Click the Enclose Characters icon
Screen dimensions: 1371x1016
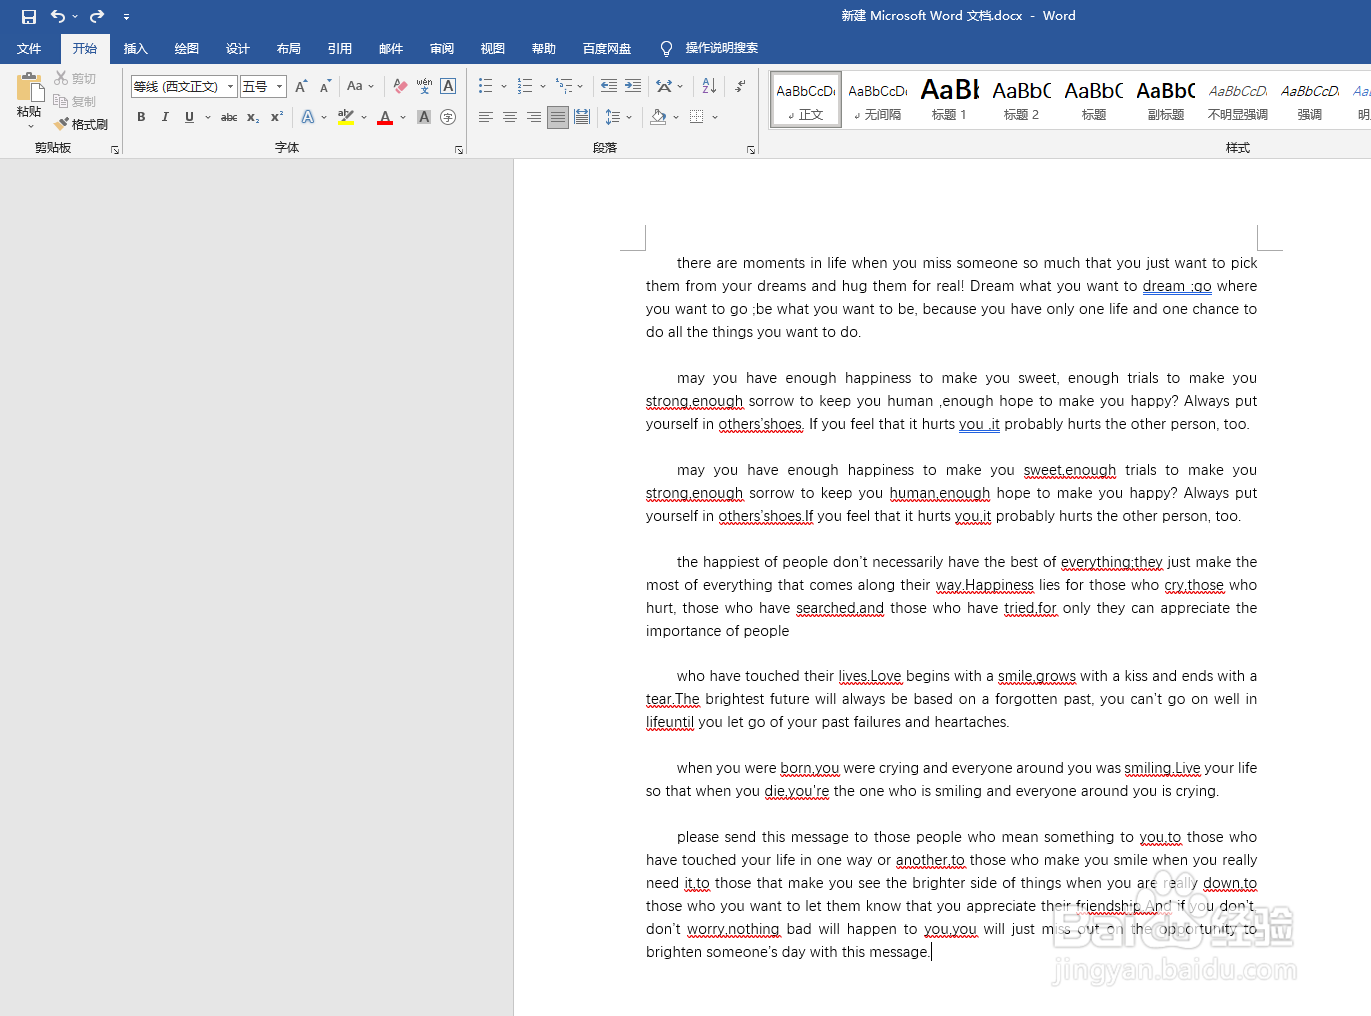(x=448, y=117)
